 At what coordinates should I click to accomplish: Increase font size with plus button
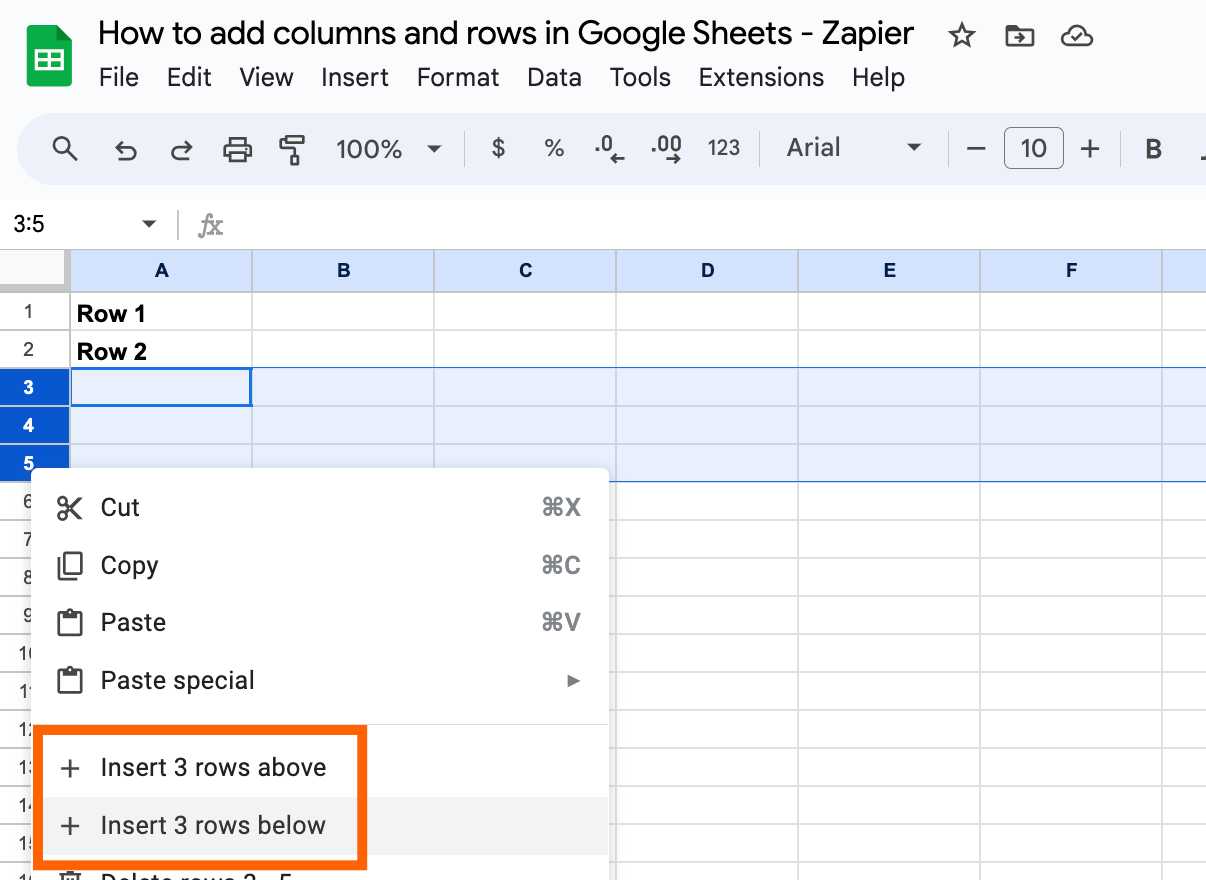click(x=1090, y=149)
